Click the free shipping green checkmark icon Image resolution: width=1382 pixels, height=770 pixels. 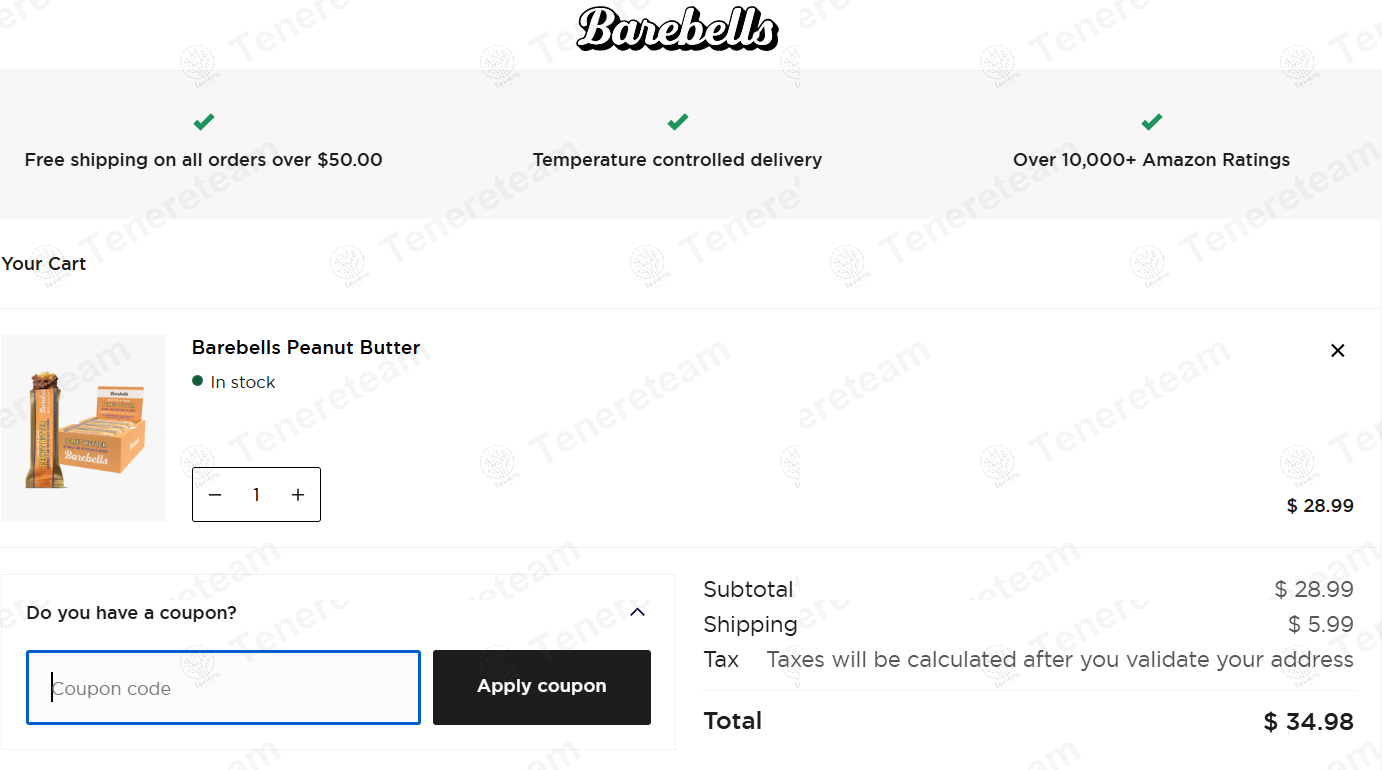click(x=204, y=122)
